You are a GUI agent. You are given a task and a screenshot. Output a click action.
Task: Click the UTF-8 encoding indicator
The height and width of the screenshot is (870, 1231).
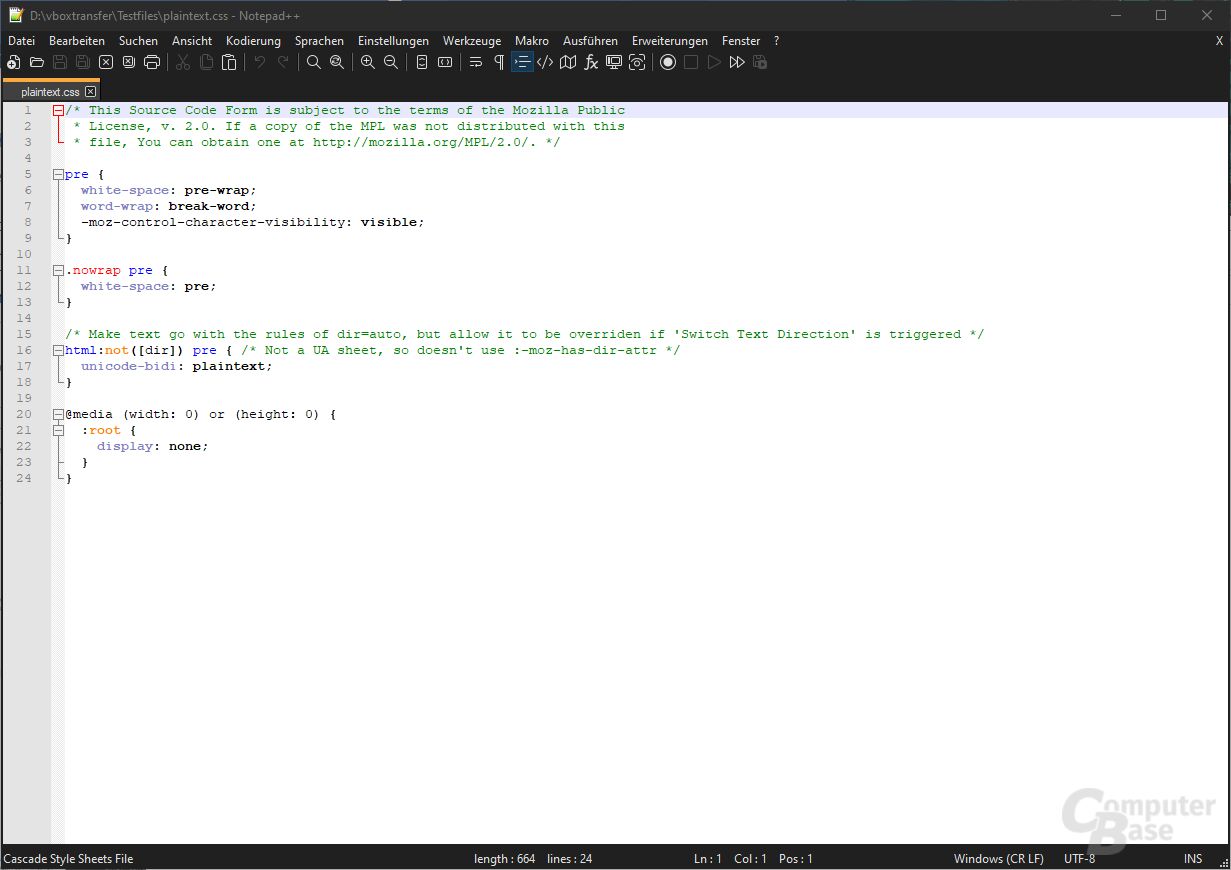1079,858
